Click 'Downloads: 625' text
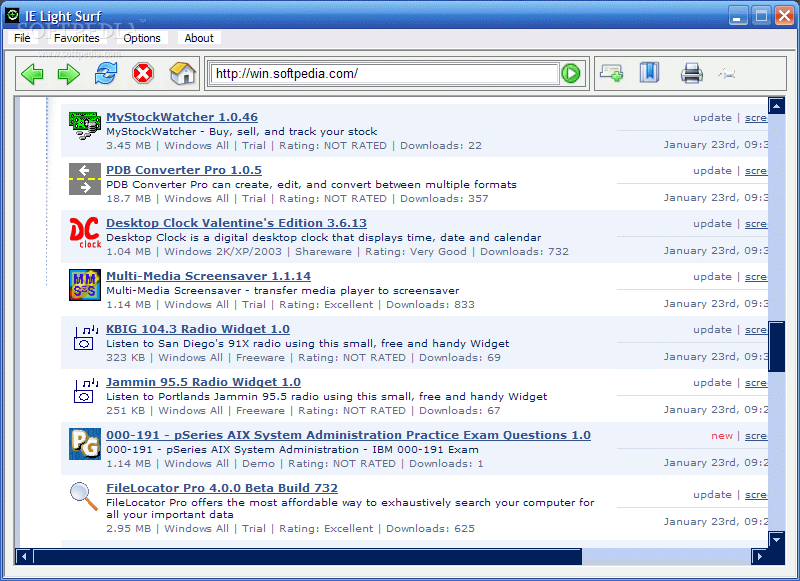800x581 pixels. click(430, 529)
